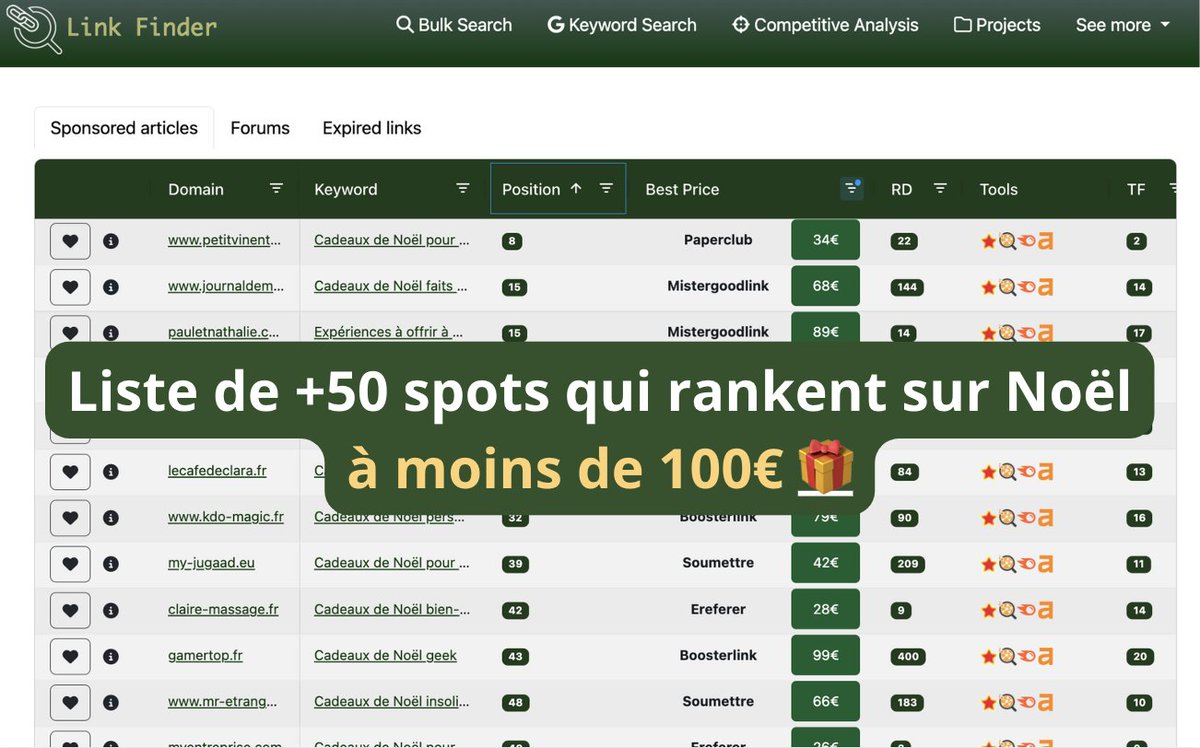Toggle heart favorite for www.mr-etrang row
The image size is (1200, 748).
coord(70,702)
